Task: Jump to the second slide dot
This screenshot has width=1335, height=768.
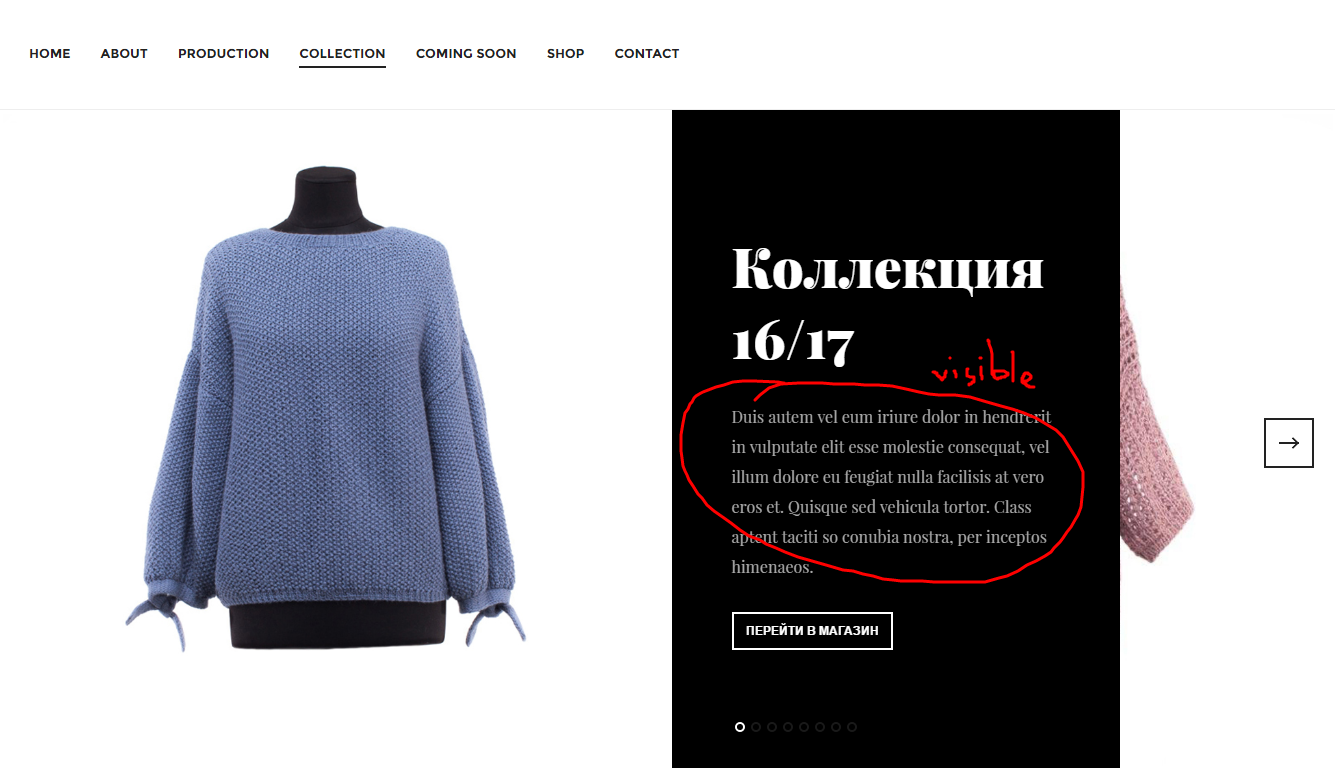Action: [x=756, y=727]
